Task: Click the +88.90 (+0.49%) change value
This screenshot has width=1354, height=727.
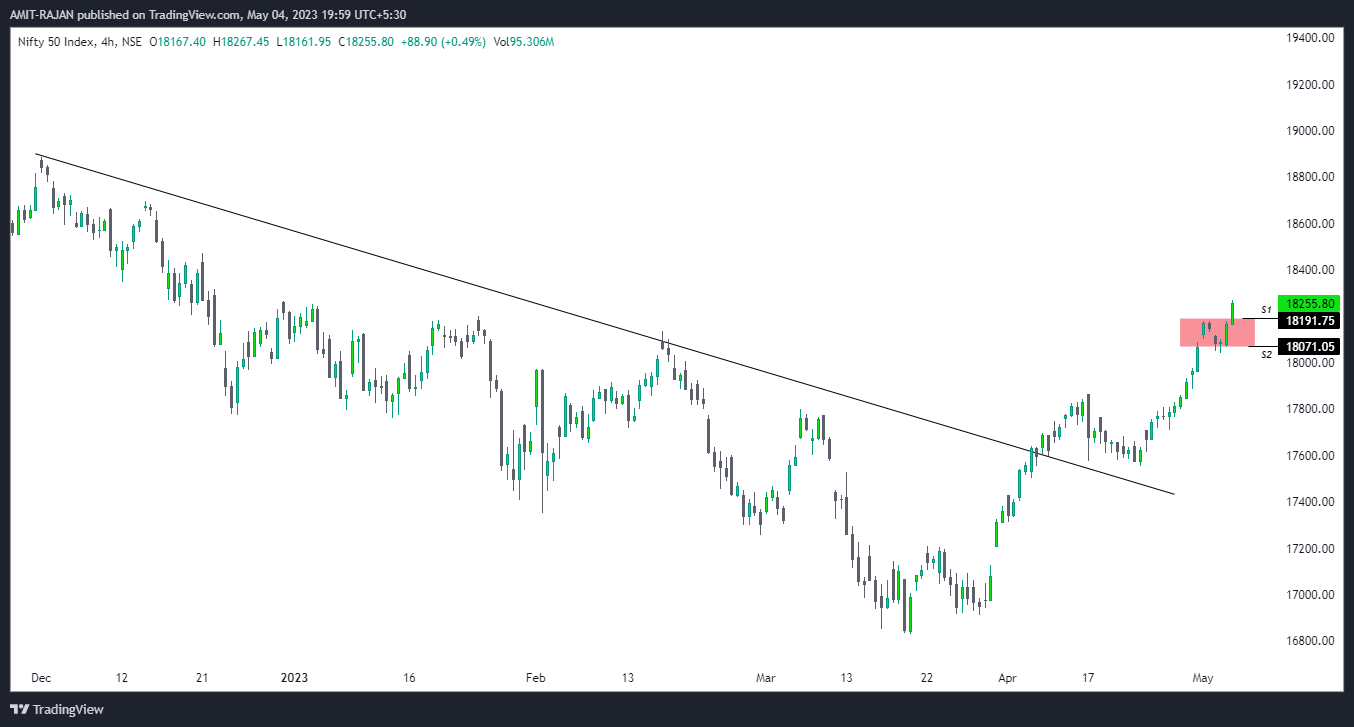Action: click(445, 42)
